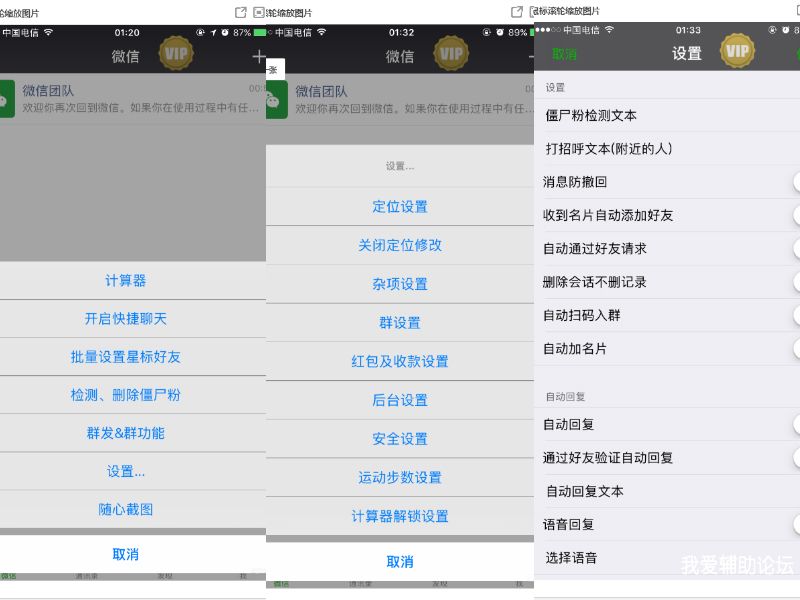Tap the 微信团队 avatar in the left screenshot
Screen dimensions: 800x600
(x=7, y=99)
